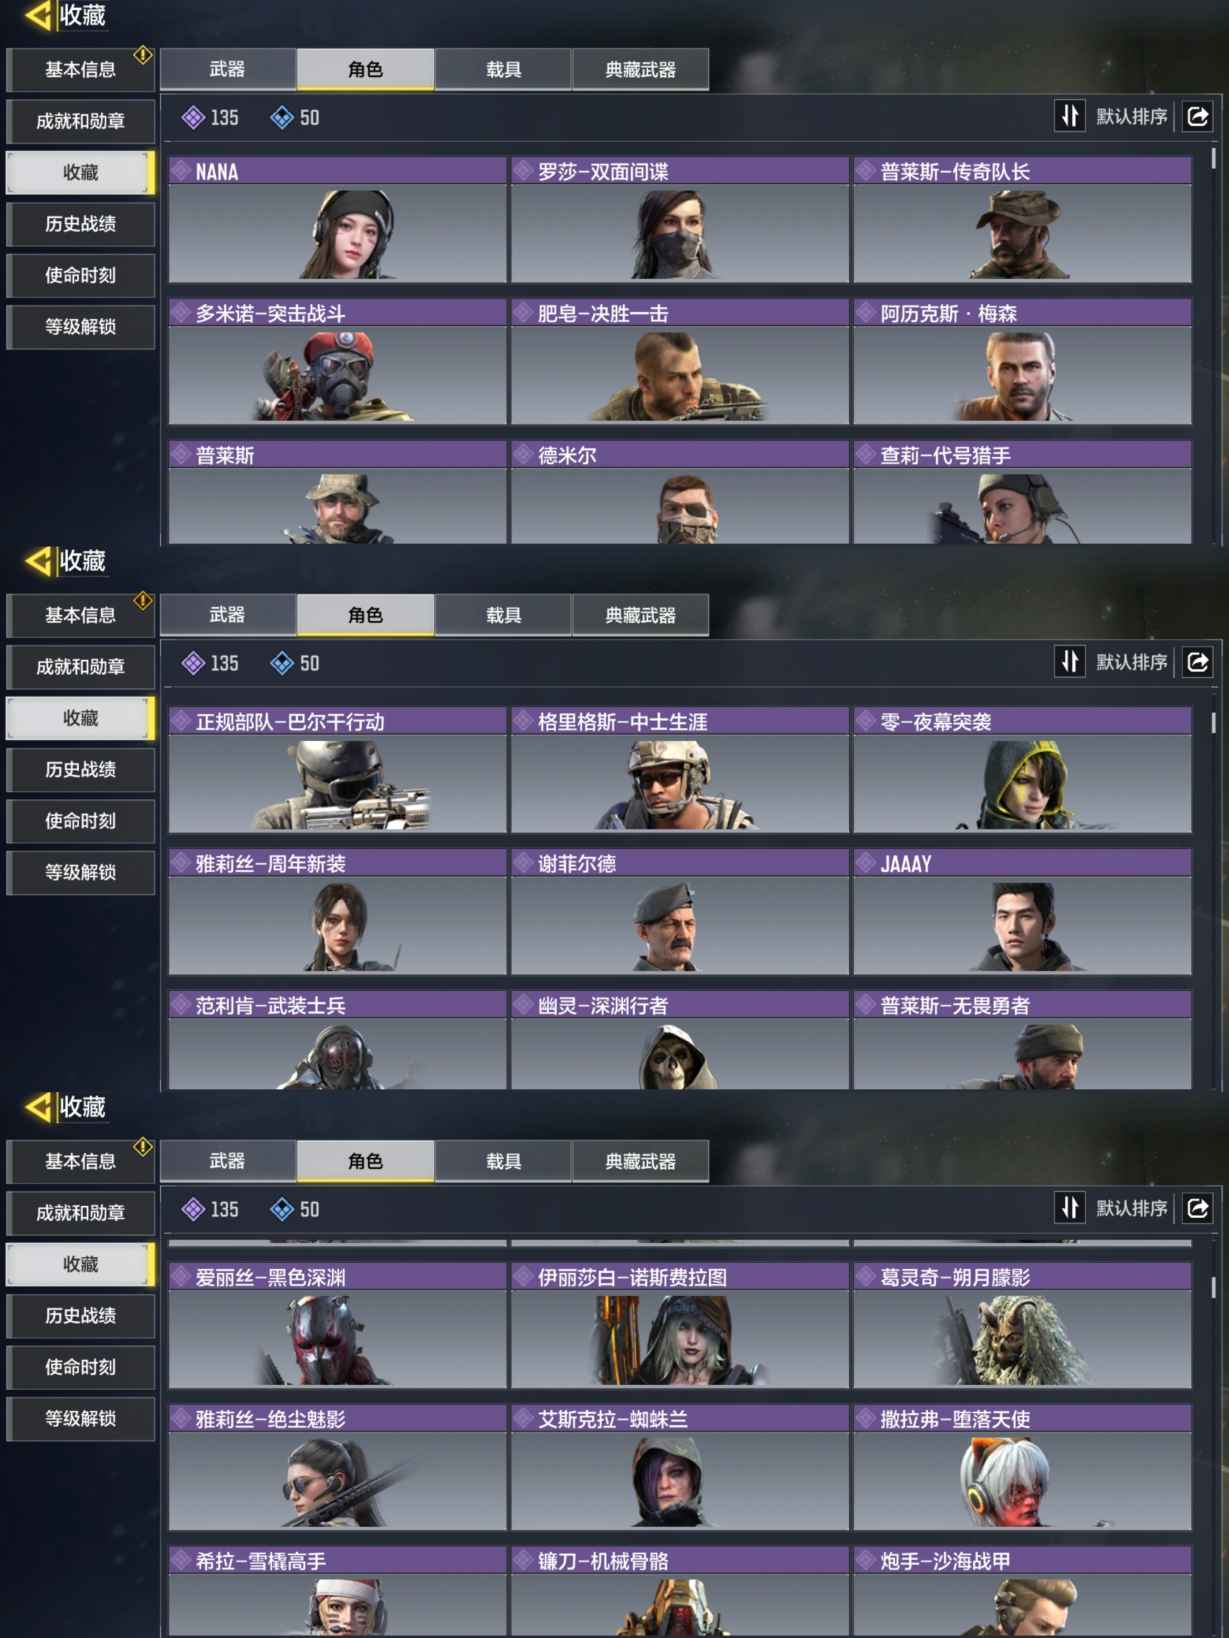
Task: Click the yellow back arrow in the panel containing 罗莎-双面间谍
Action: point(38,16)
